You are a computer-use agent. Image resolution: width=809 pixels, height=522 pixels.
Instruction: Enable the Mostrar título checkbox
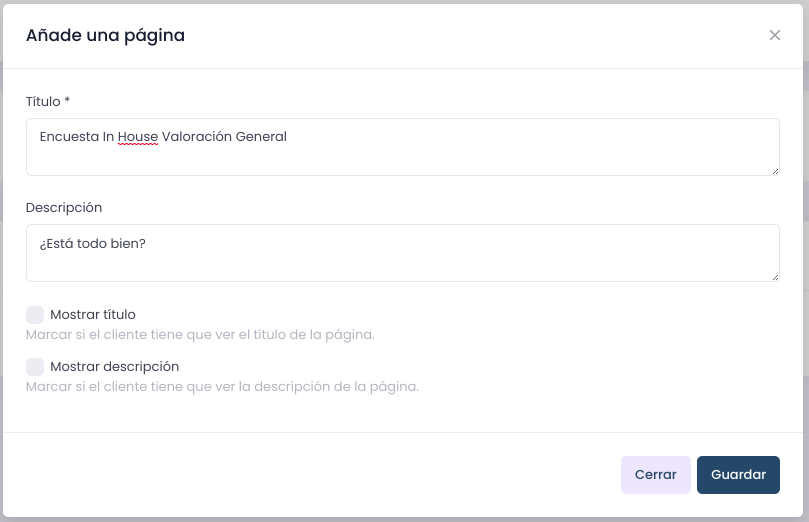[35, 315]
